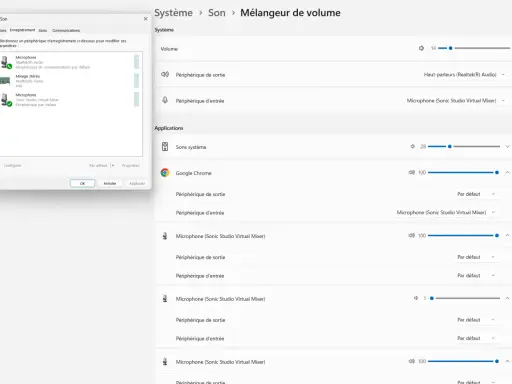
Task: Switch to Sons tab in Son dialog
Action: 43,30
